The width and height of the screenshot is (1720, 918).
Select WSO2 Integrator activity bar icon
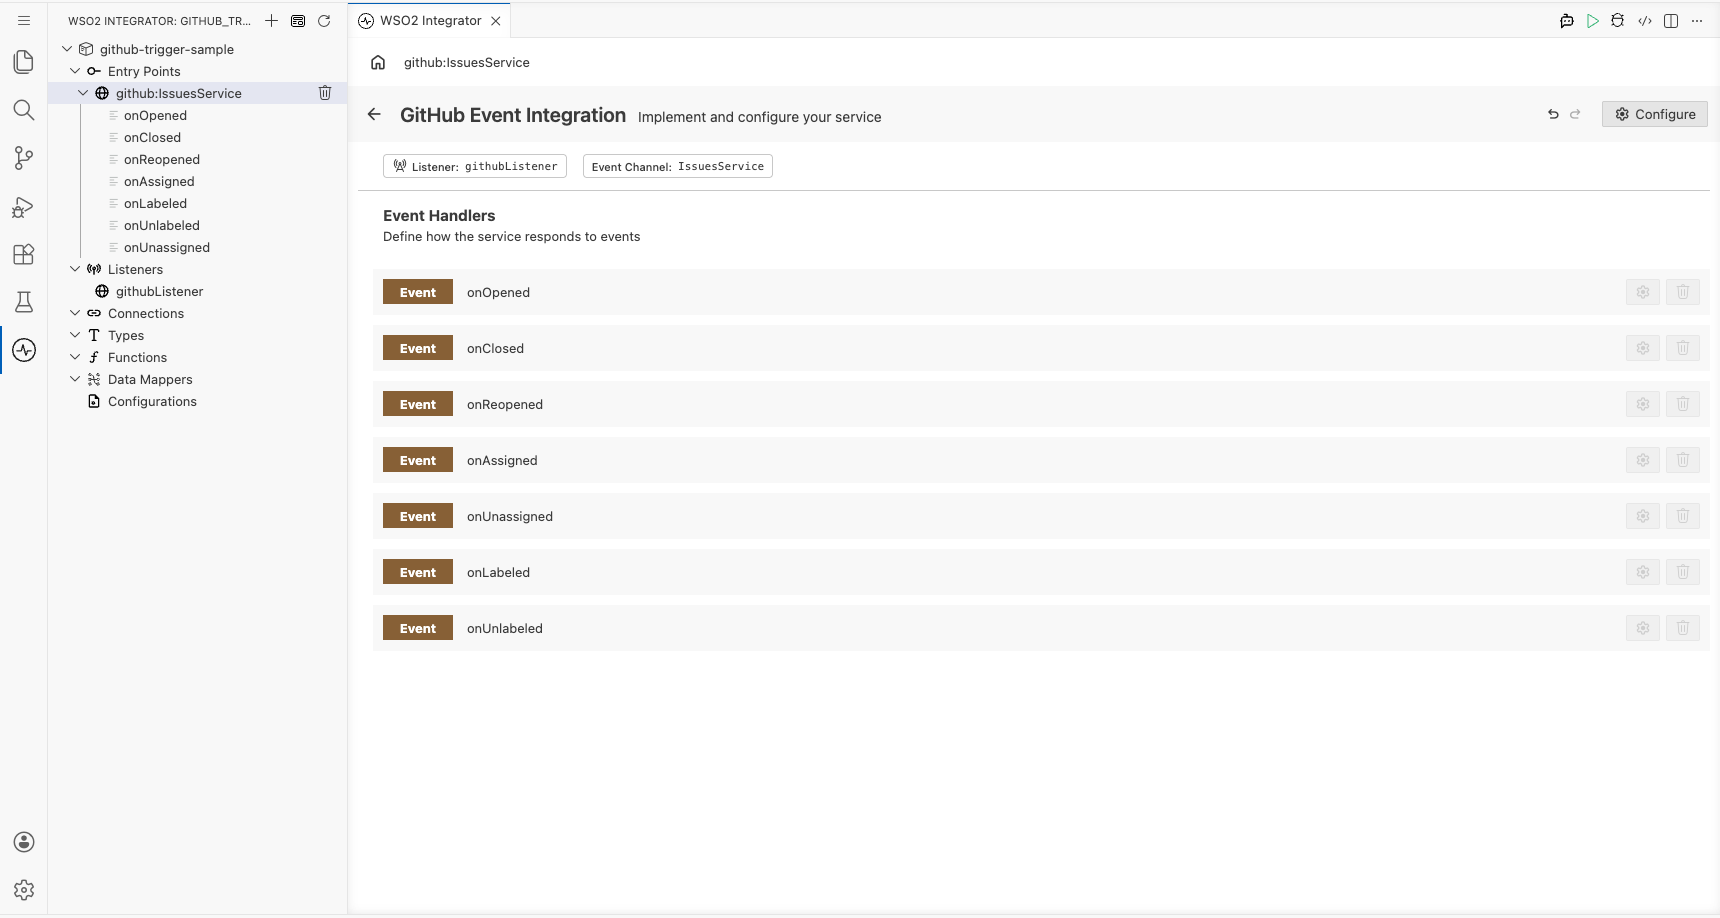click(x=24, y=350)
